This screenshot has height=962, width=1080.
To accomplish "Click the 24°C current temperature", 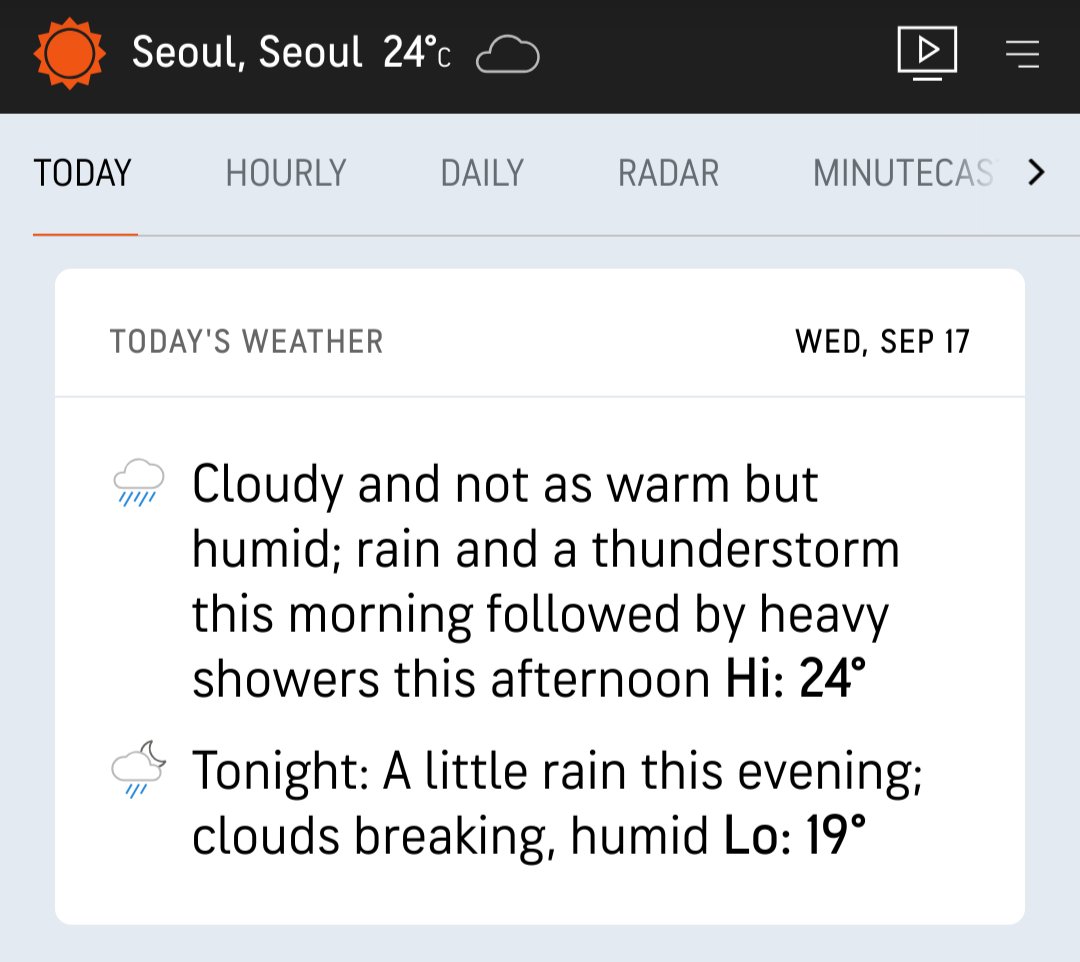I will pos(417,52).
